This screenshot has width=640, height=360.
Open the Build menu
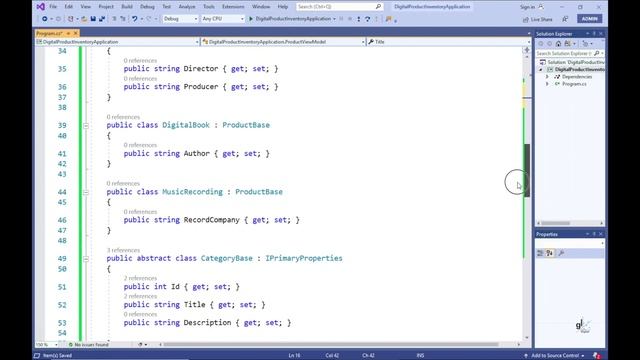(x=127, y=7)
